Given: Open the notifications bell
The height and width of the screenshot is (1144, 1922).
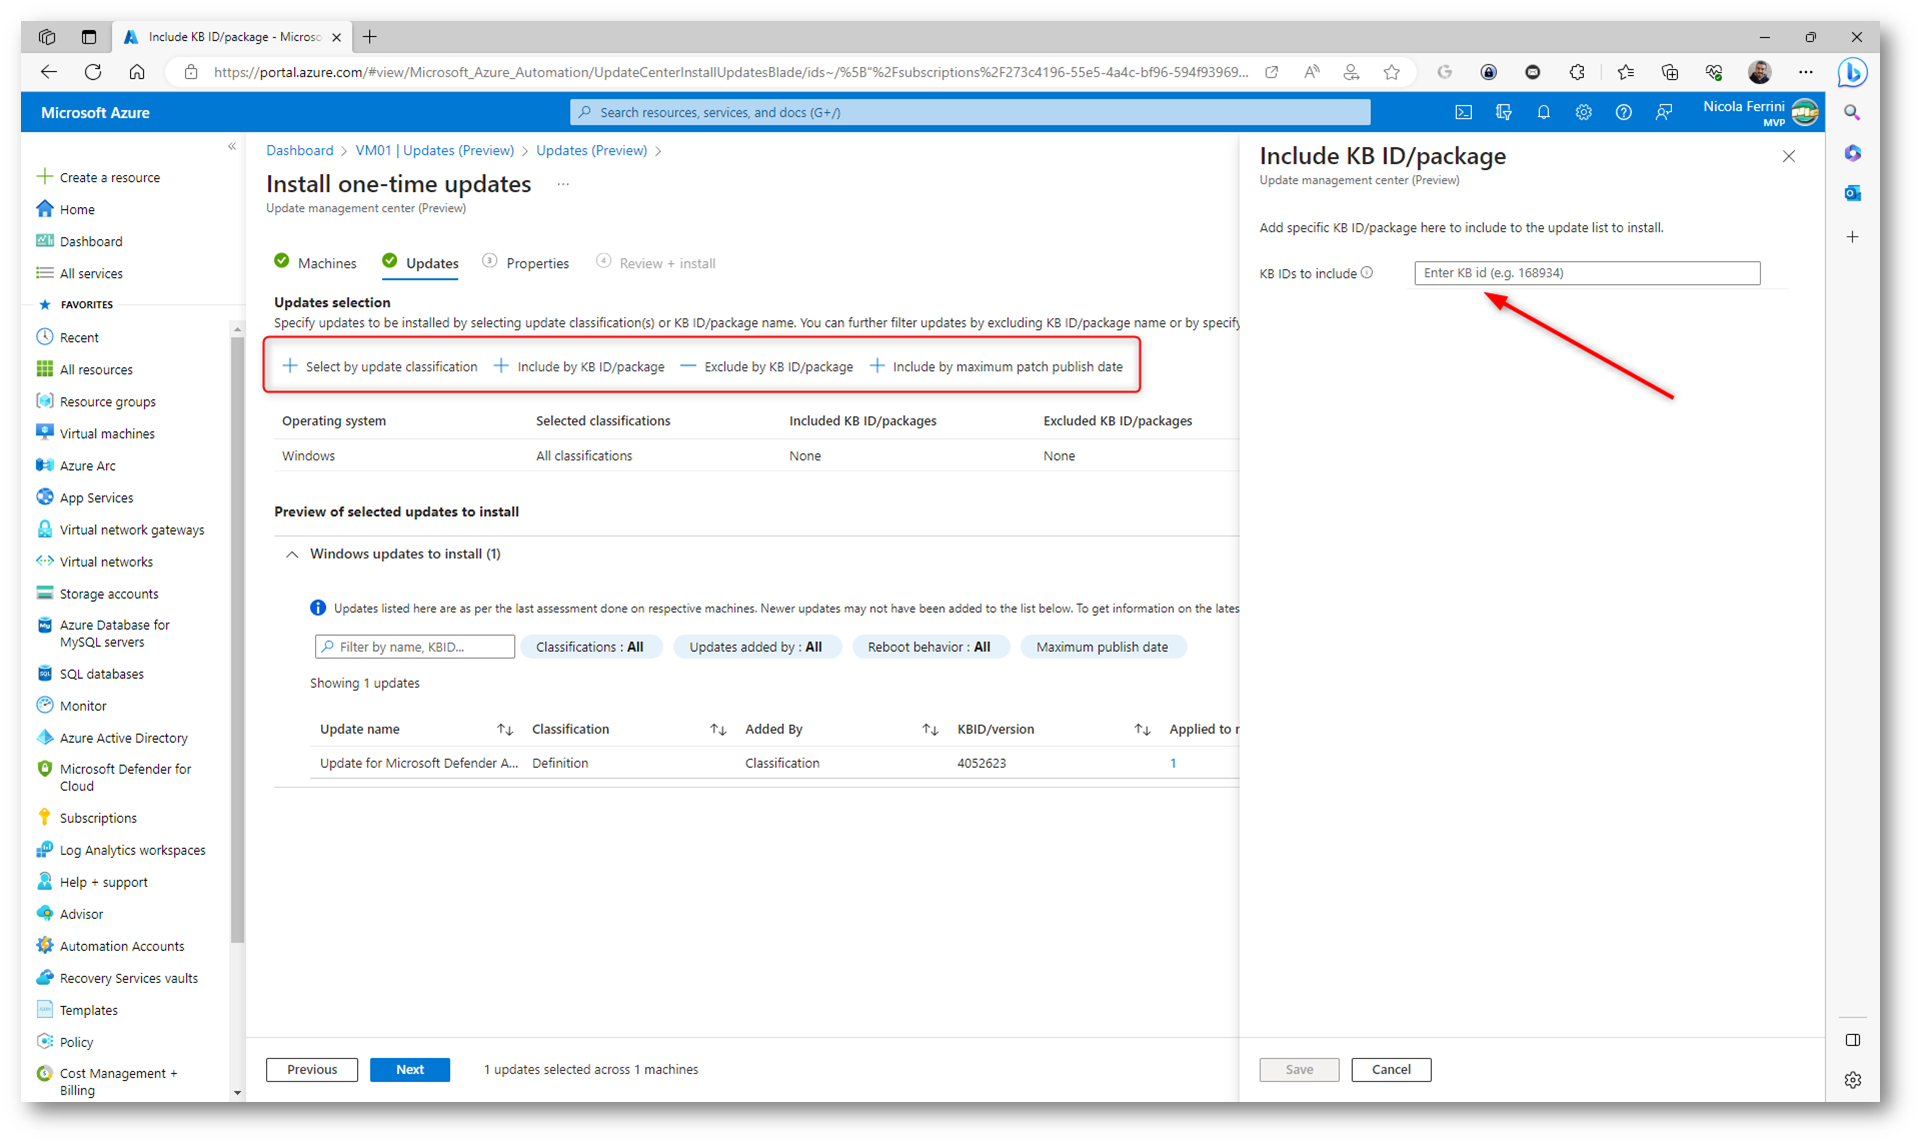Looking at the screenshot, I should [1543, 113].
